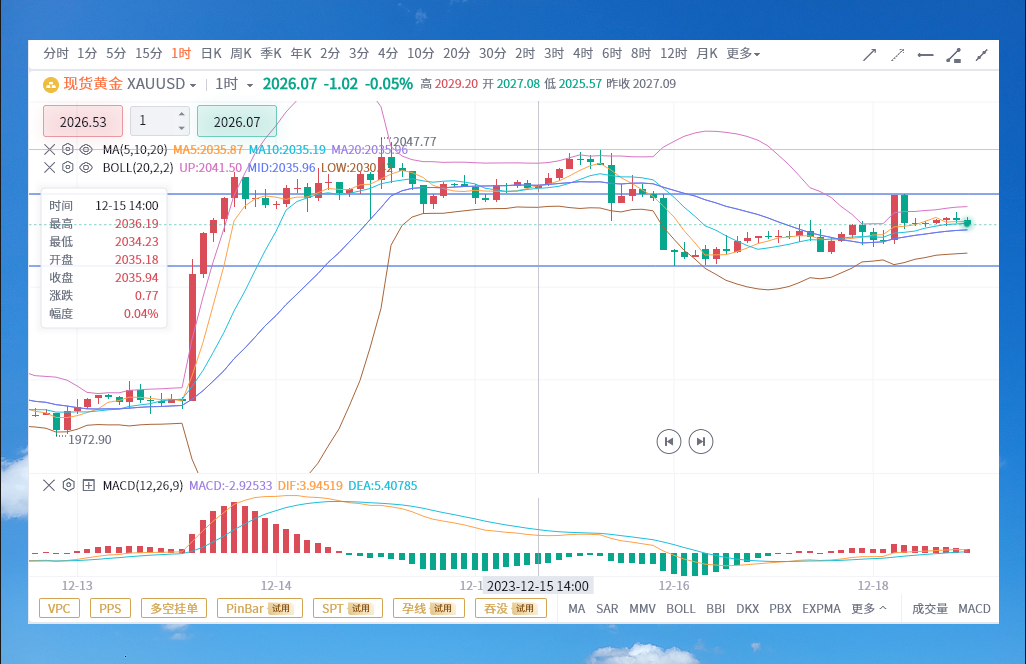This screenshot has width=1026, height=664.
Task: Switch to the 日K timeframe tab
Action: tap(211, 54)
